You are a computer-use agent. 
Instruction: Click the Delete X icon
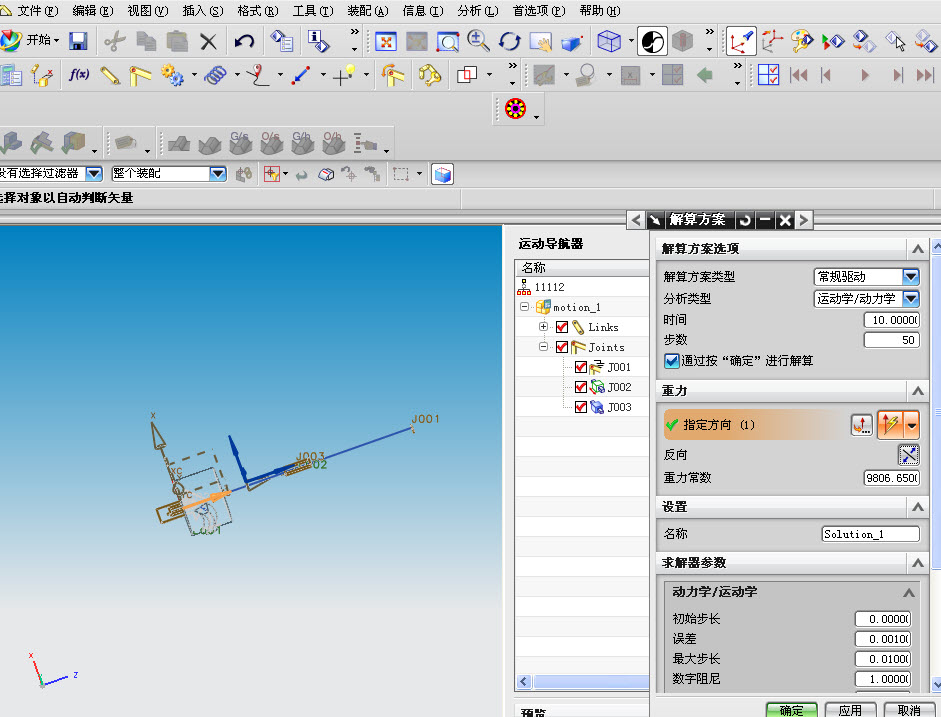point(208,41)
